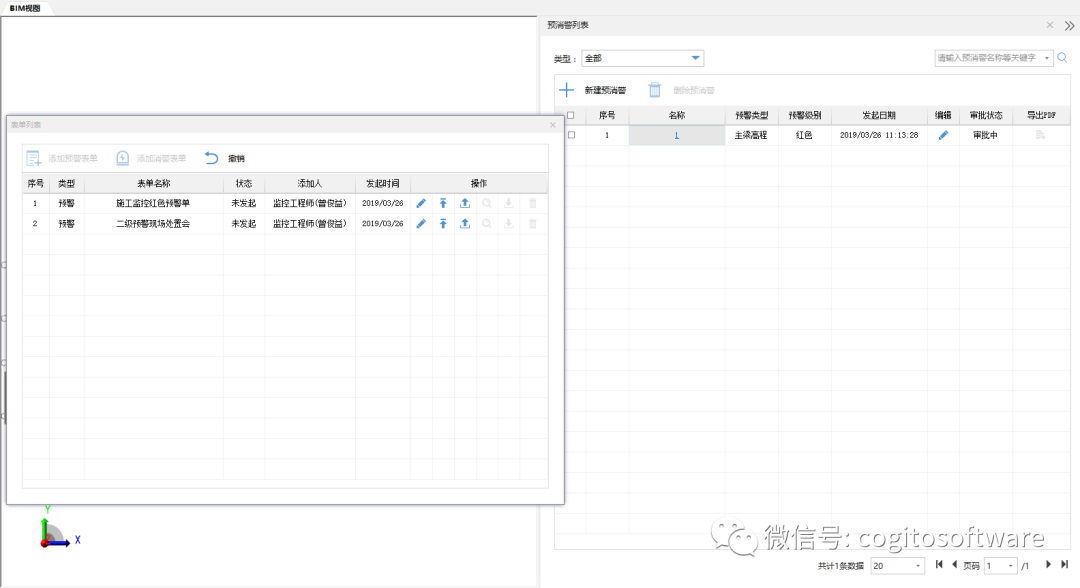Go to previous page in pagination
The height and width of the screenshot is (588, 1080).
click(955, 565)
